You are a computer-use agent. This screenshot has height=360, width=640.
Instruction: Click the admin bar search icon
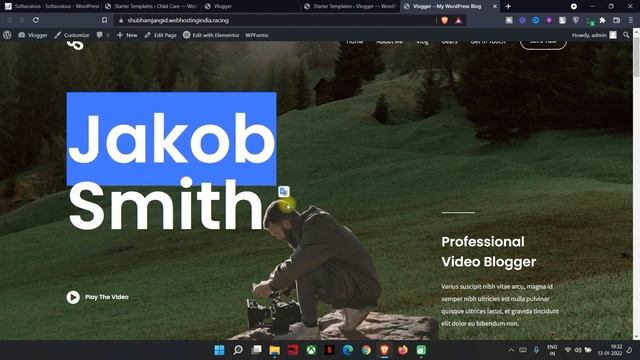point(626,35)
